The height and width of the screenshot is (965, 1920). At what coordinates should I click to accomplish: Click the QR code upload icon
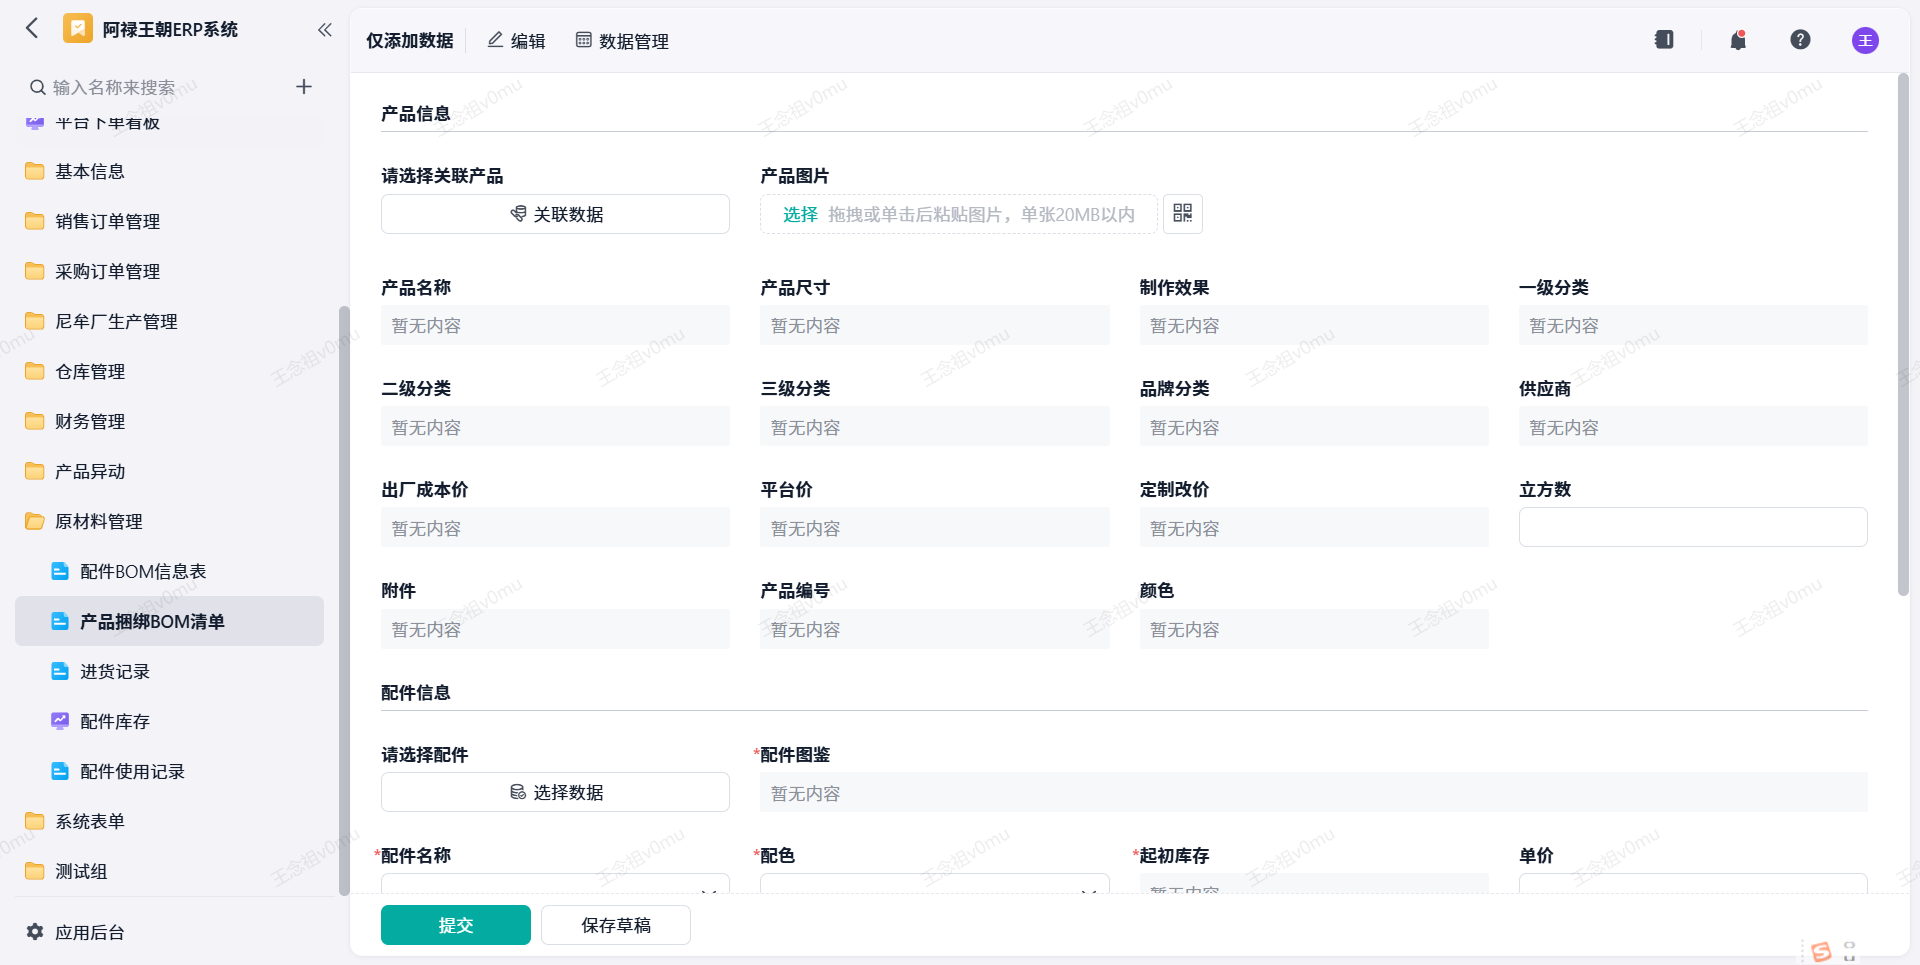pyautogui.click(x=1183, y=214)
